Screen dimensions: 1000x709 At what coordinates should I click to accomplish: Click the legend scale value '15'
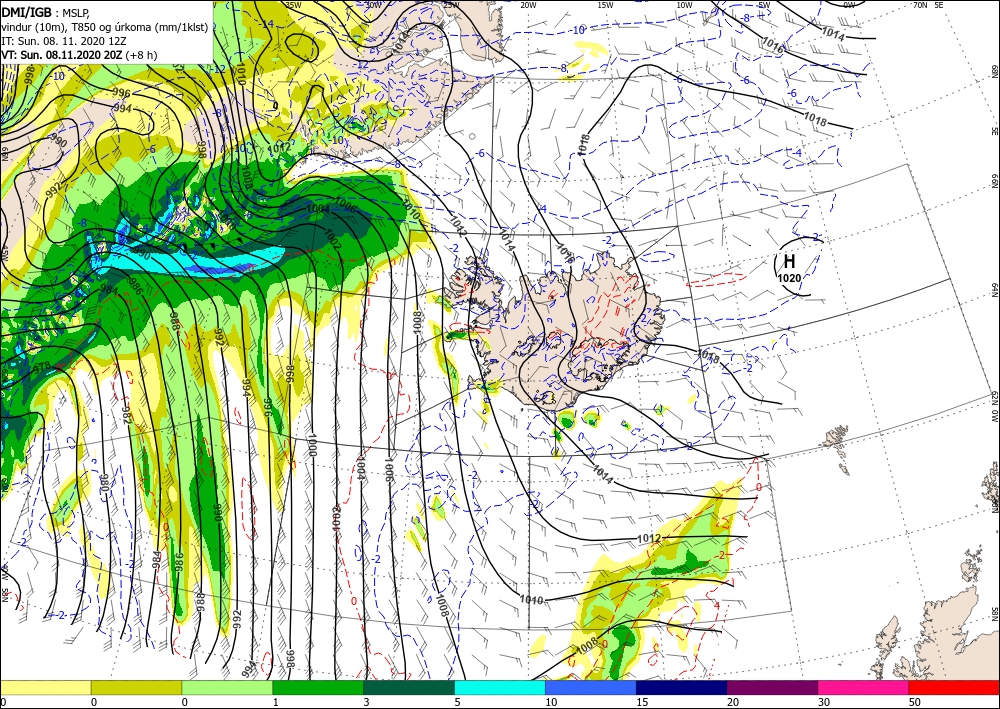[x=642, y=702]
